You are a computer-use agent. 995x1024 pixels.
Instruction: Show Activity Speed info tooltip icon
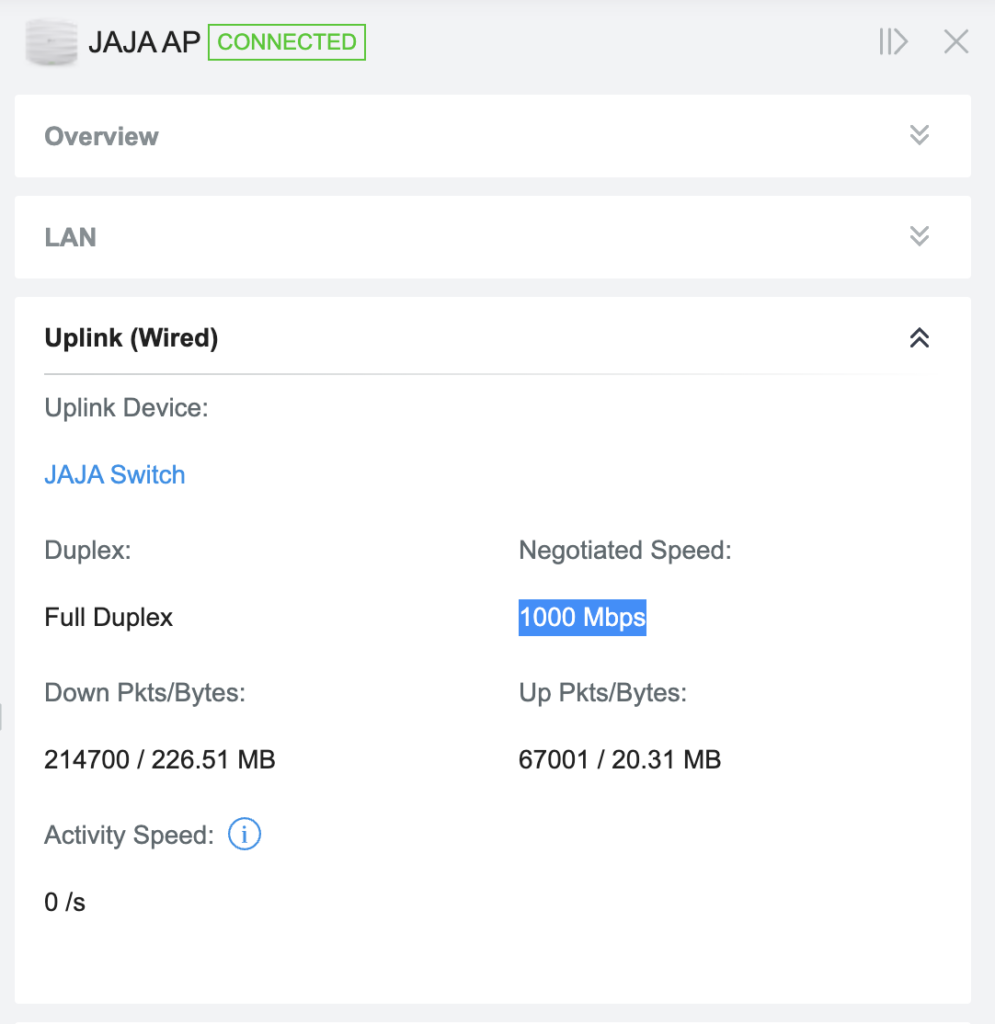pos(244,834)
